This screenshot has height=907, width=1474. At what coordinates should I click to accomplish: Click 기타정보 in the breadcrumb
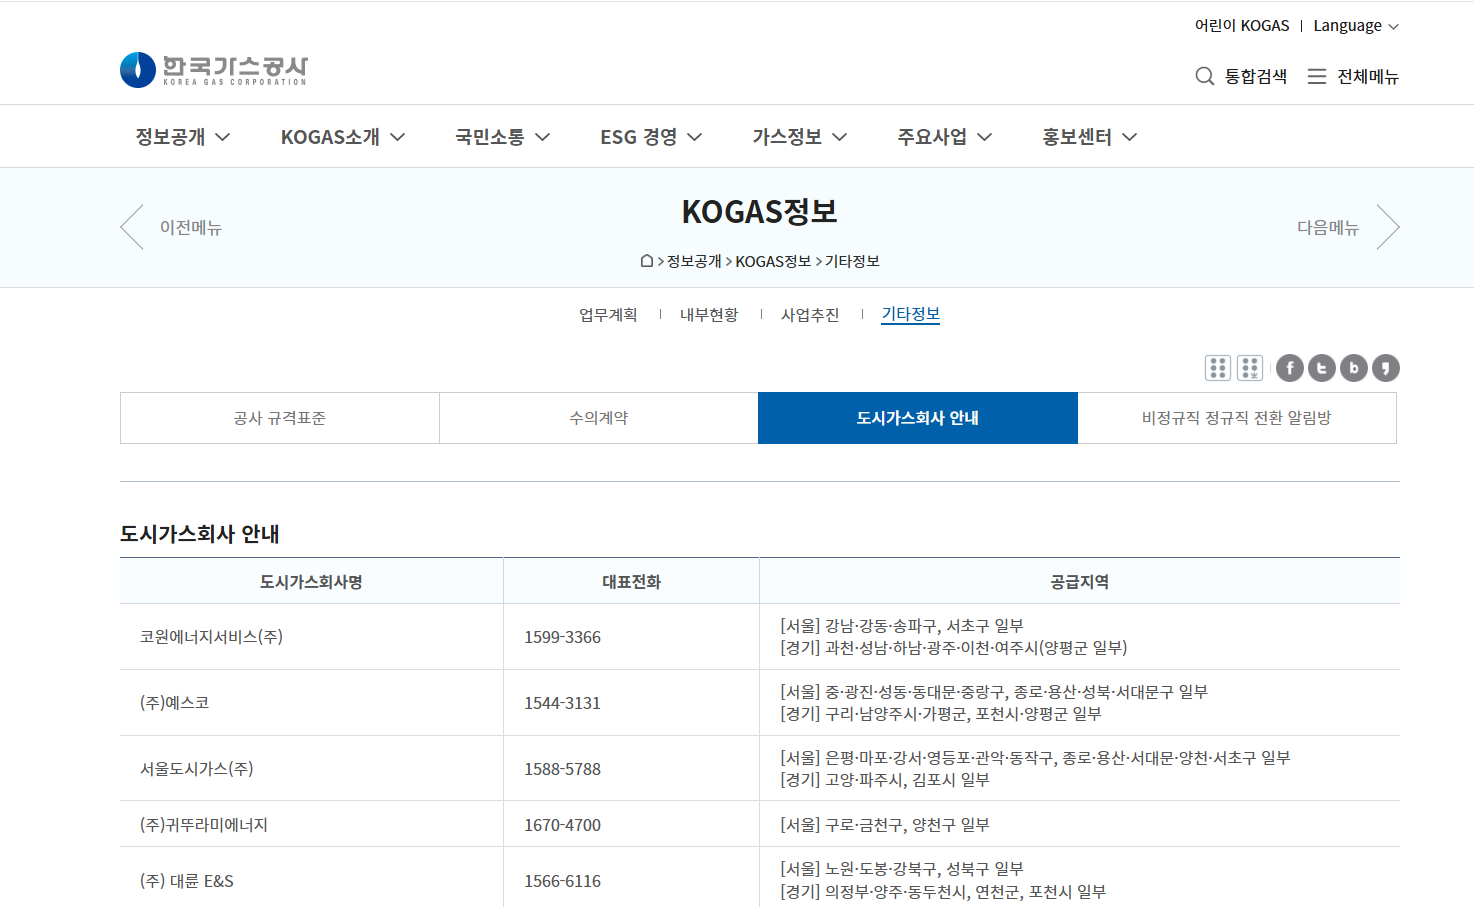852,261
